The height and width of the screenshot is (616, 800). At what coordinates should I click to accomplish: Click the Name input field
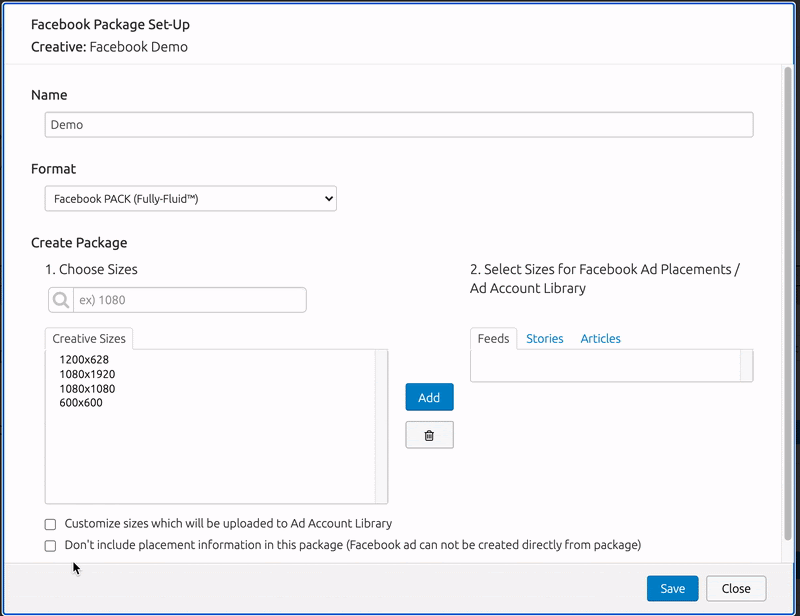pos(399,125)
